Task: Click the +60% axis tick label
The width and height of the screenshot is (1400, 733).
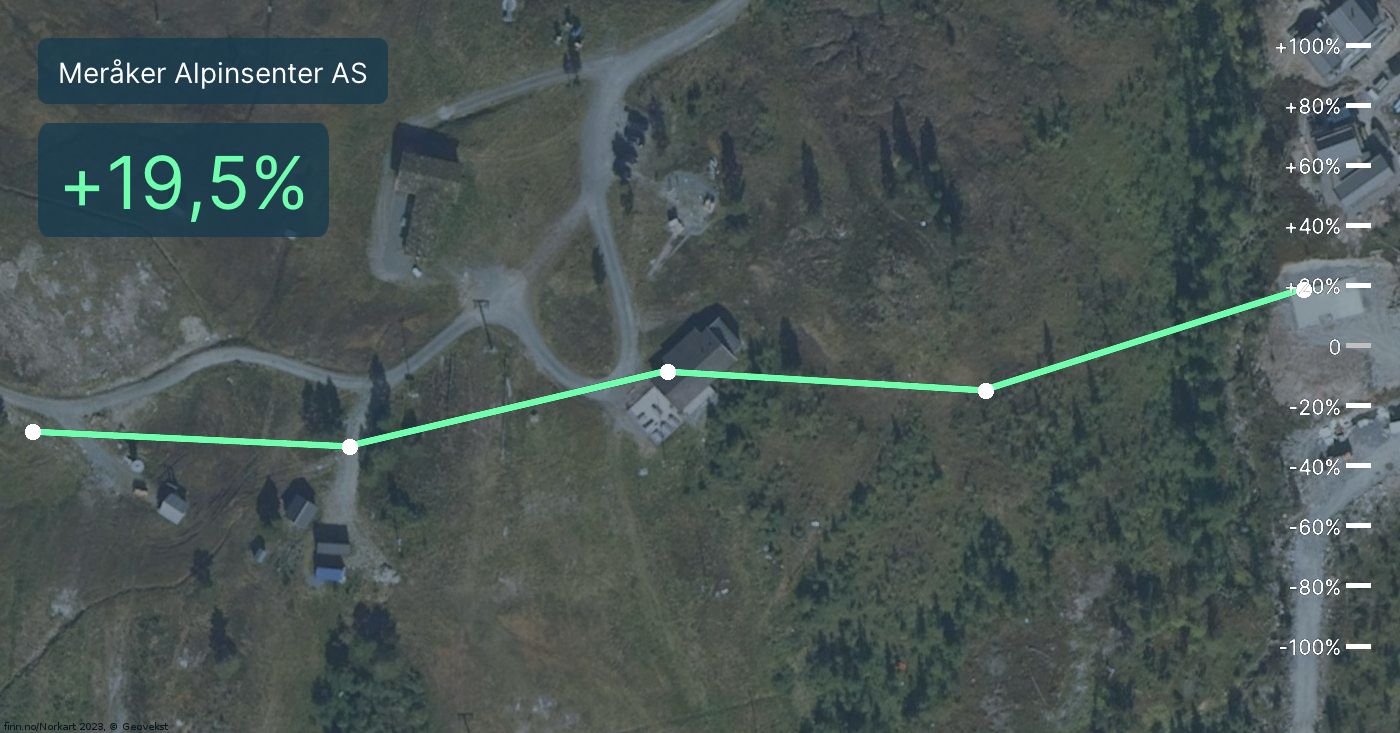Action: click(x=1312, y=166)
